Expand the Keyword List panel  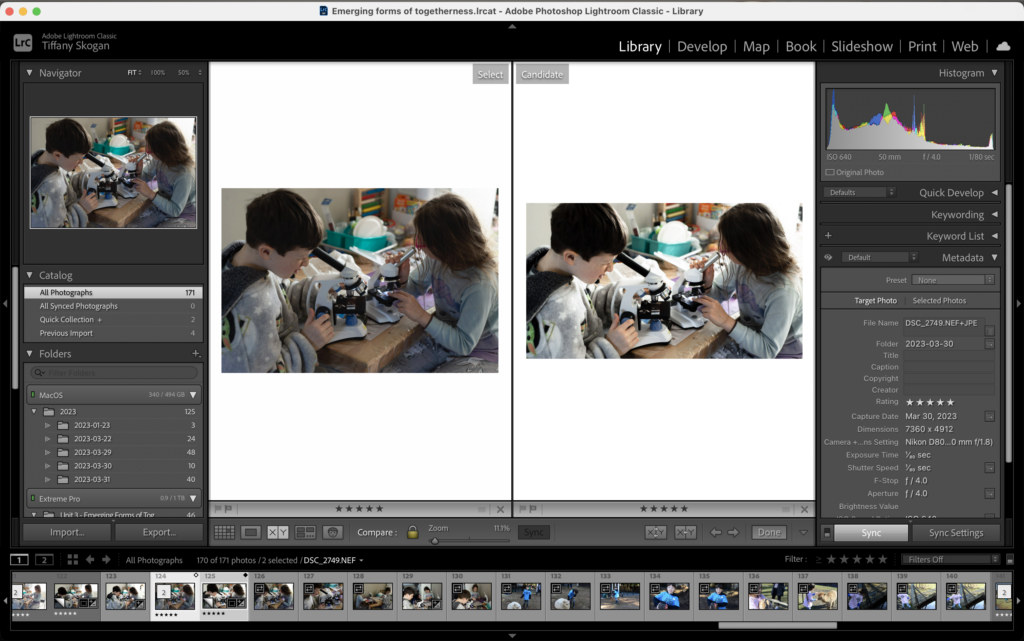tap(995, 236)
